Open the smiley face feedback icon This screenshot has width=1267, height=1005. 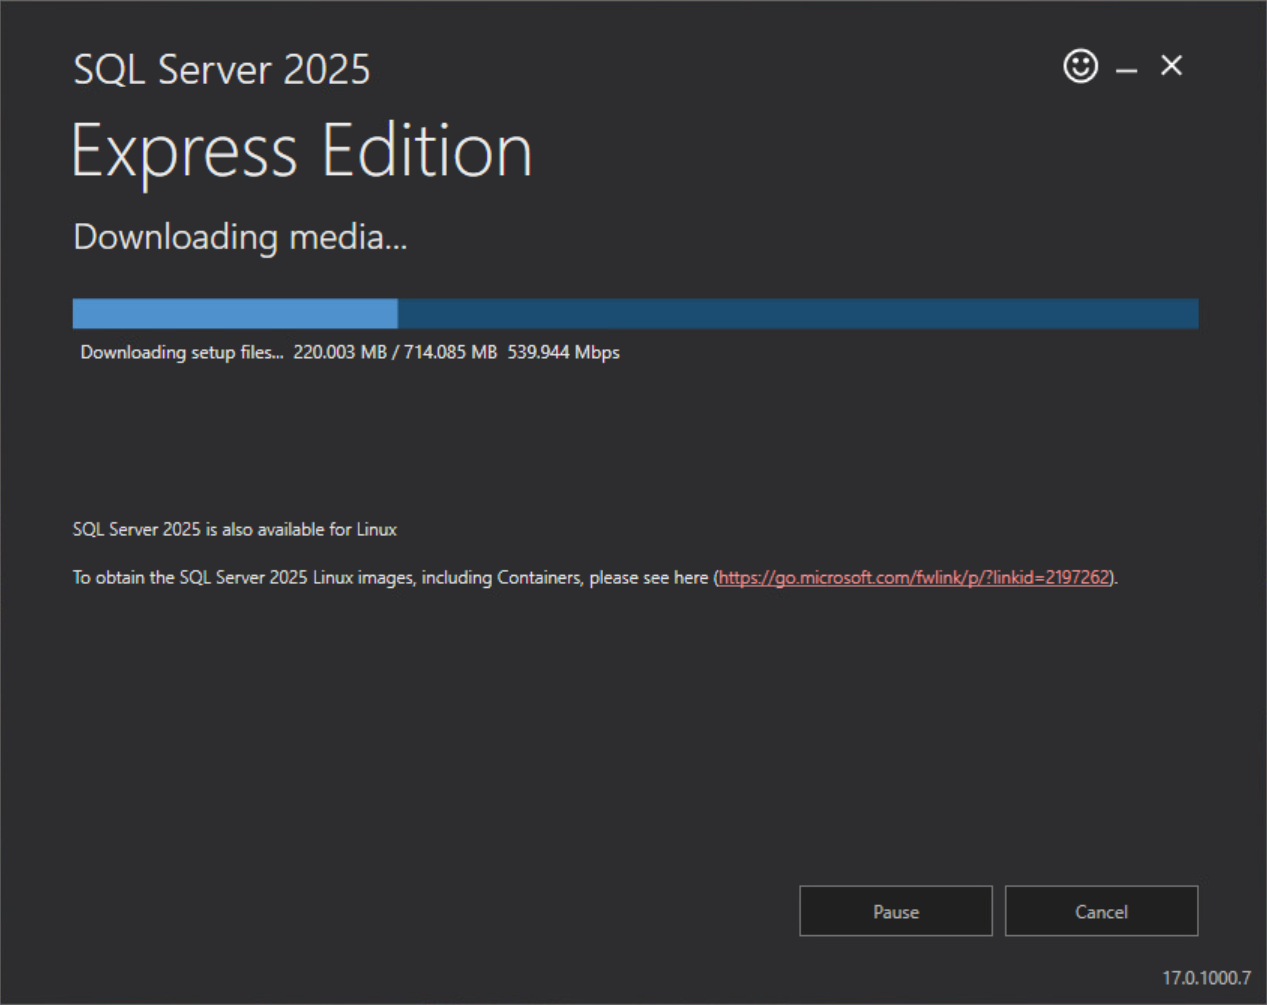[1080, 66]
